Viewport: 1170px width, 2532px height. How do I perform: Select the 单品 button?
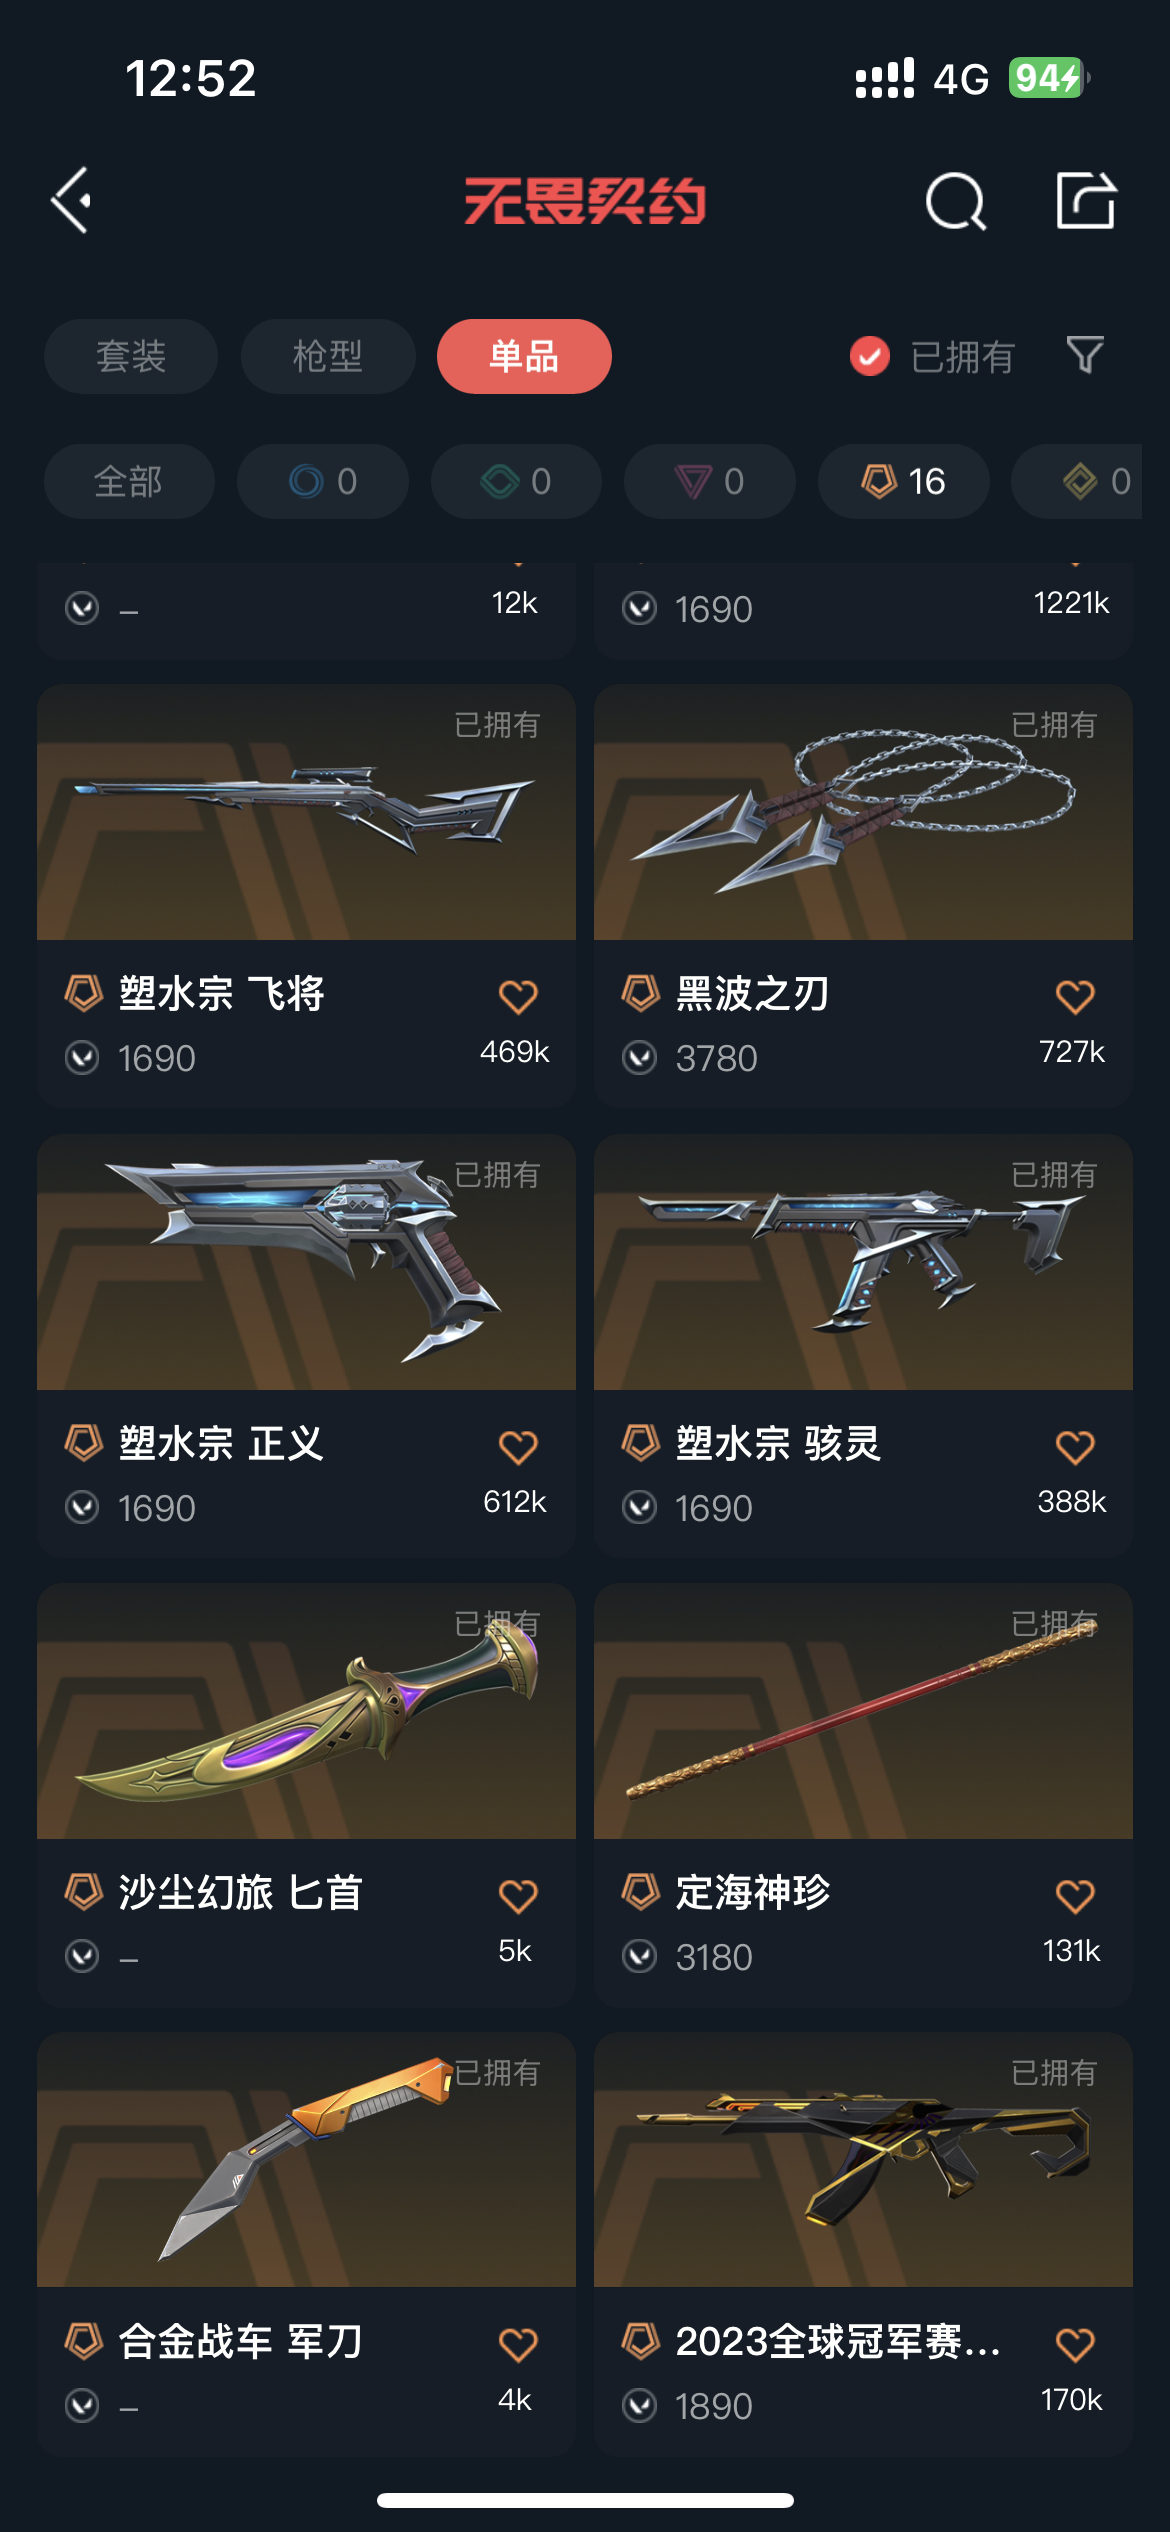click(524, 356)
